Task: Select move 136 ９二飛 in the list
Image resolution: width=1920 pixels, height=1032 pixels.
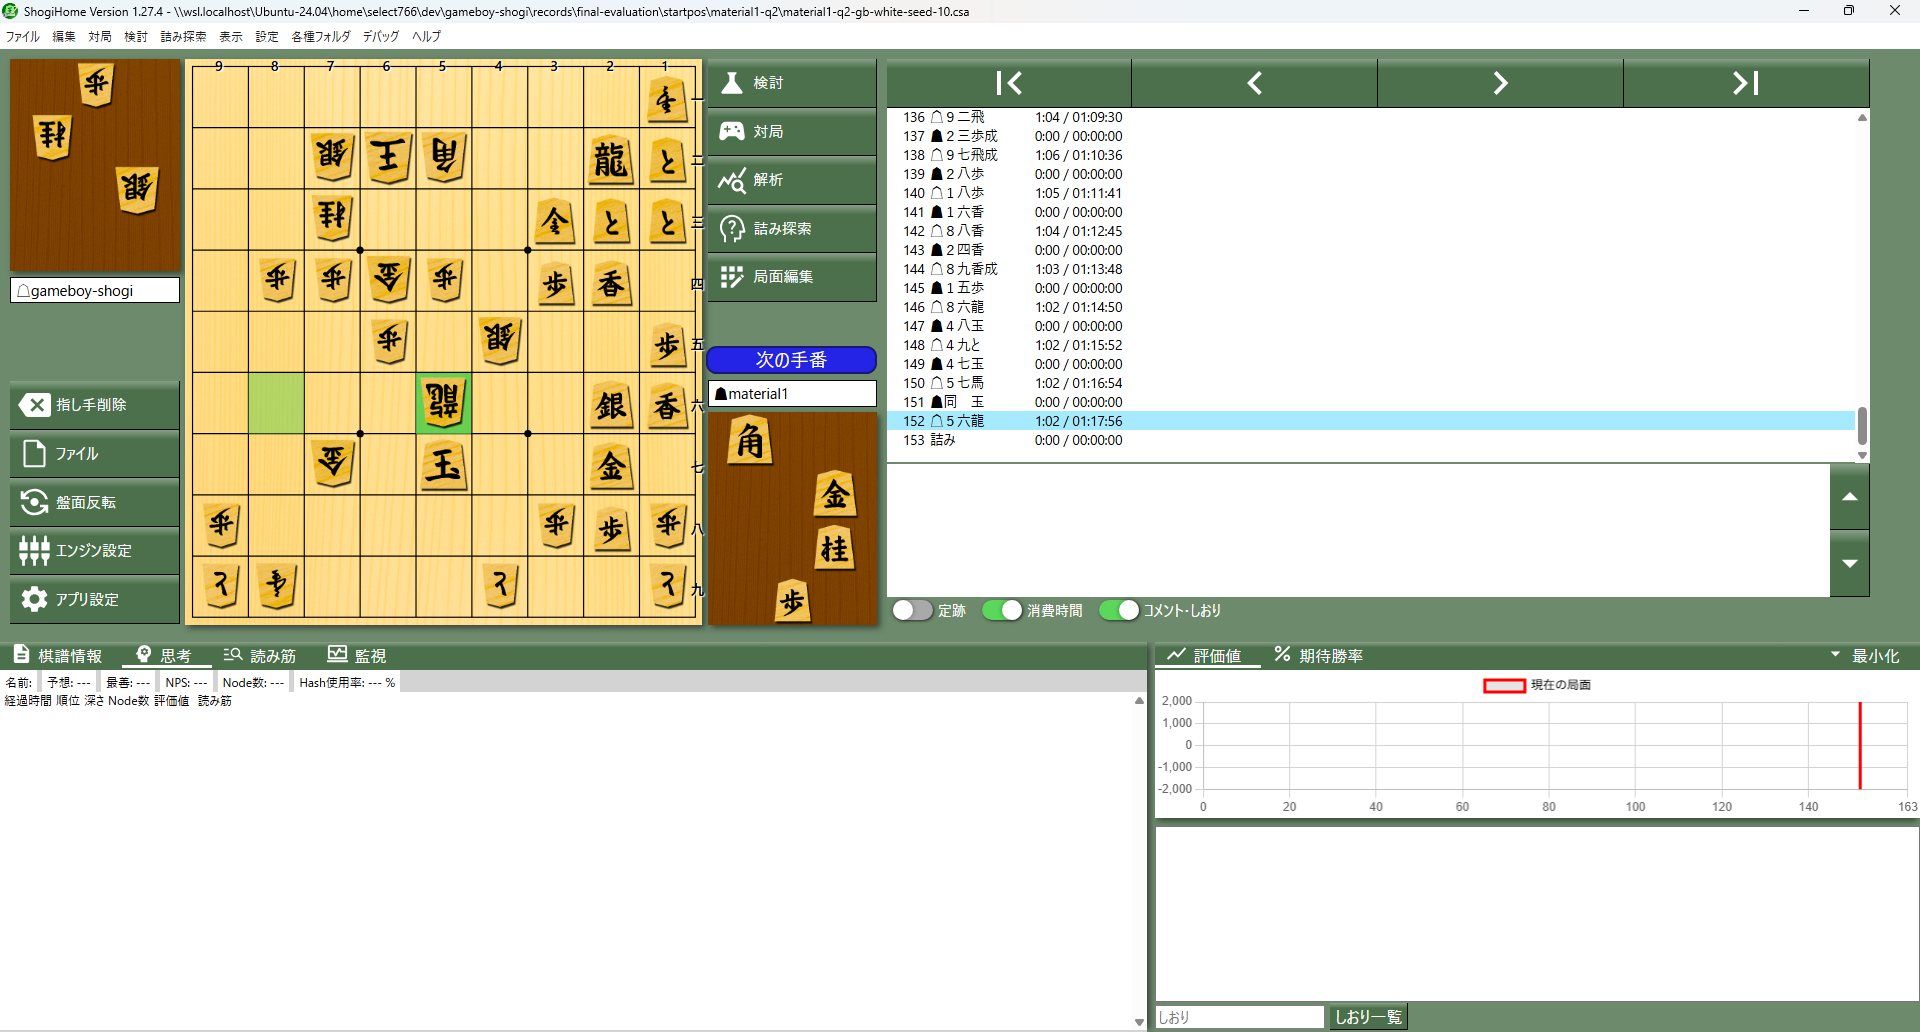Action: click(1371, 117)
